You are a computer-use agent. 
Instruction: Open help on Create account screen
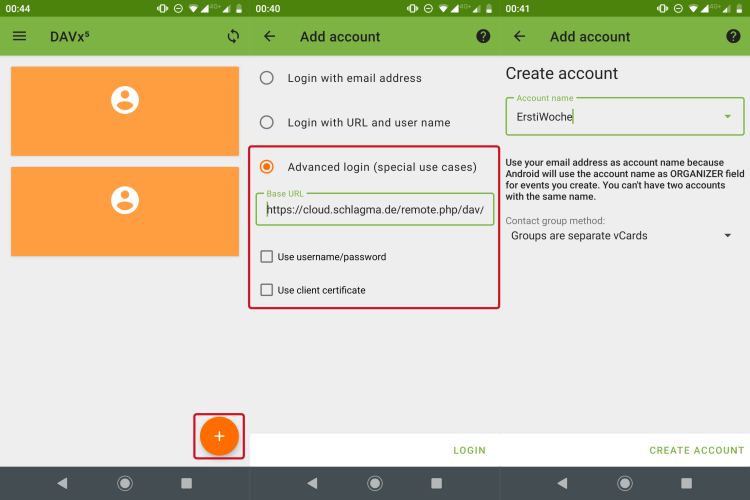[x=733, y=36]
